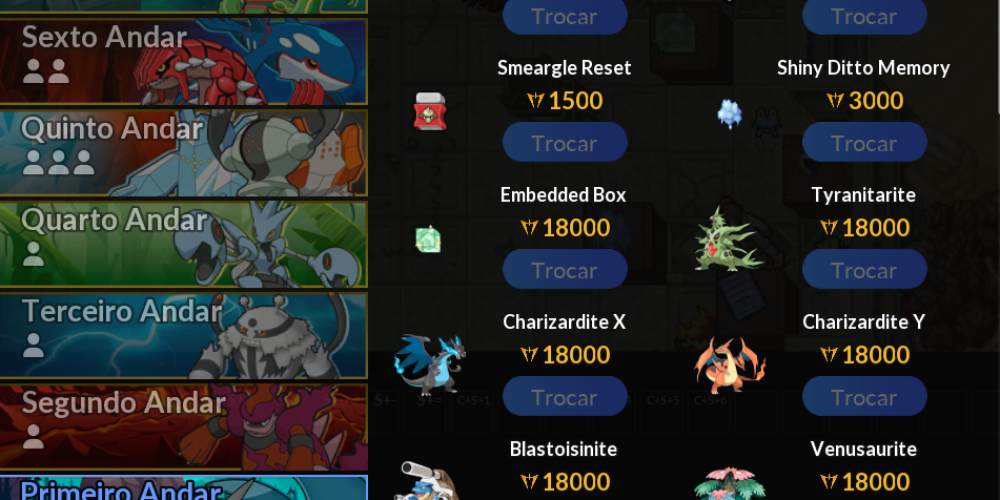Switch to Quarto Andar floor

point(184,244)
